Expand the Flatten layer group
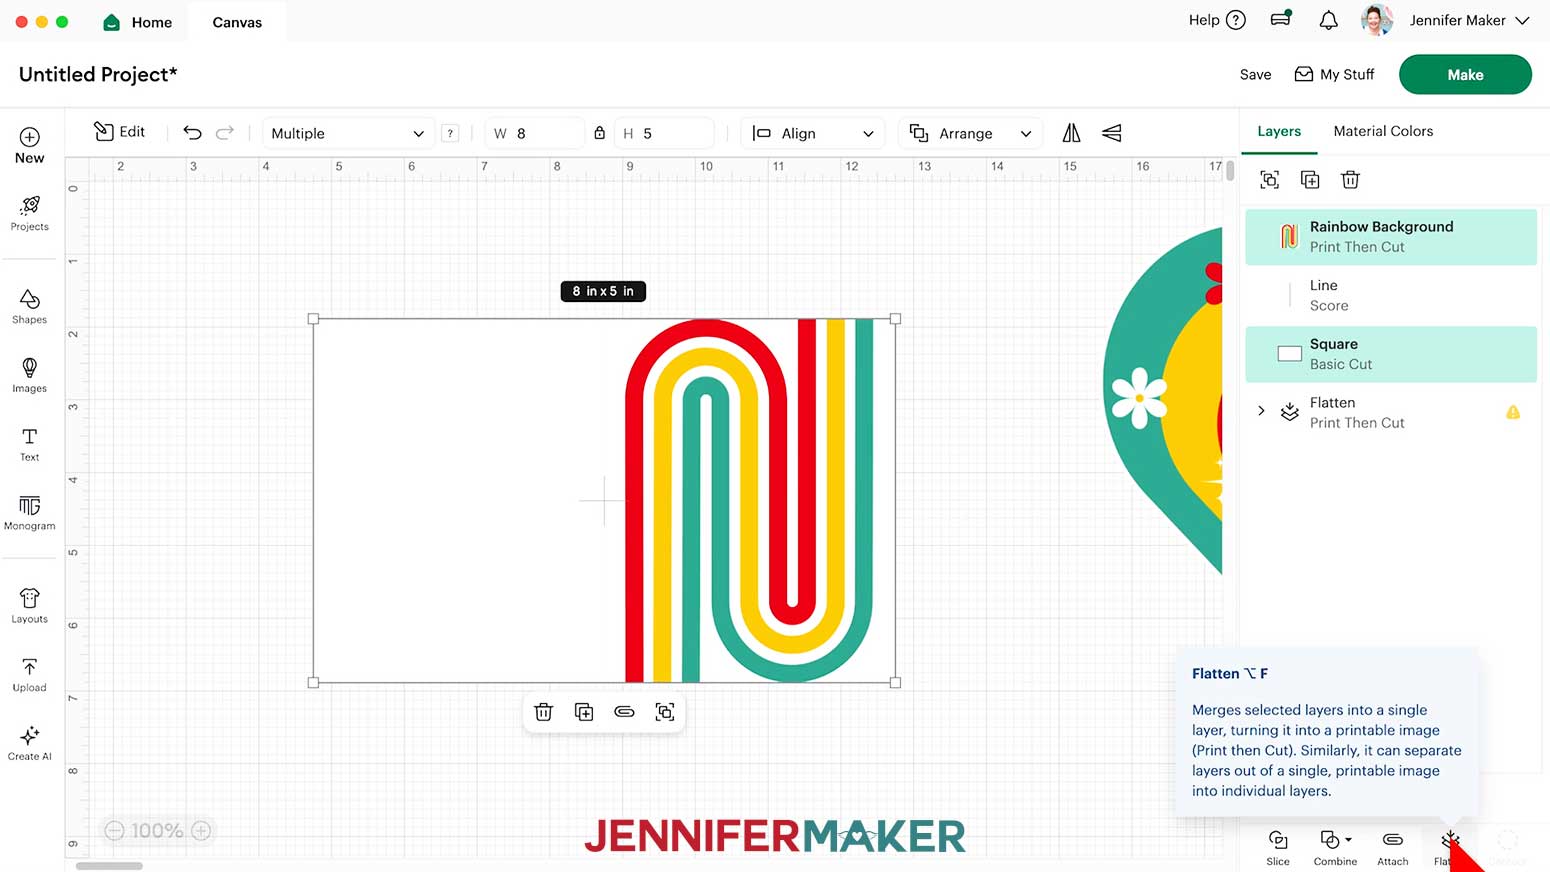Image resolution: width=1550 pixels, height=872 pixels. pos(1261,411)
